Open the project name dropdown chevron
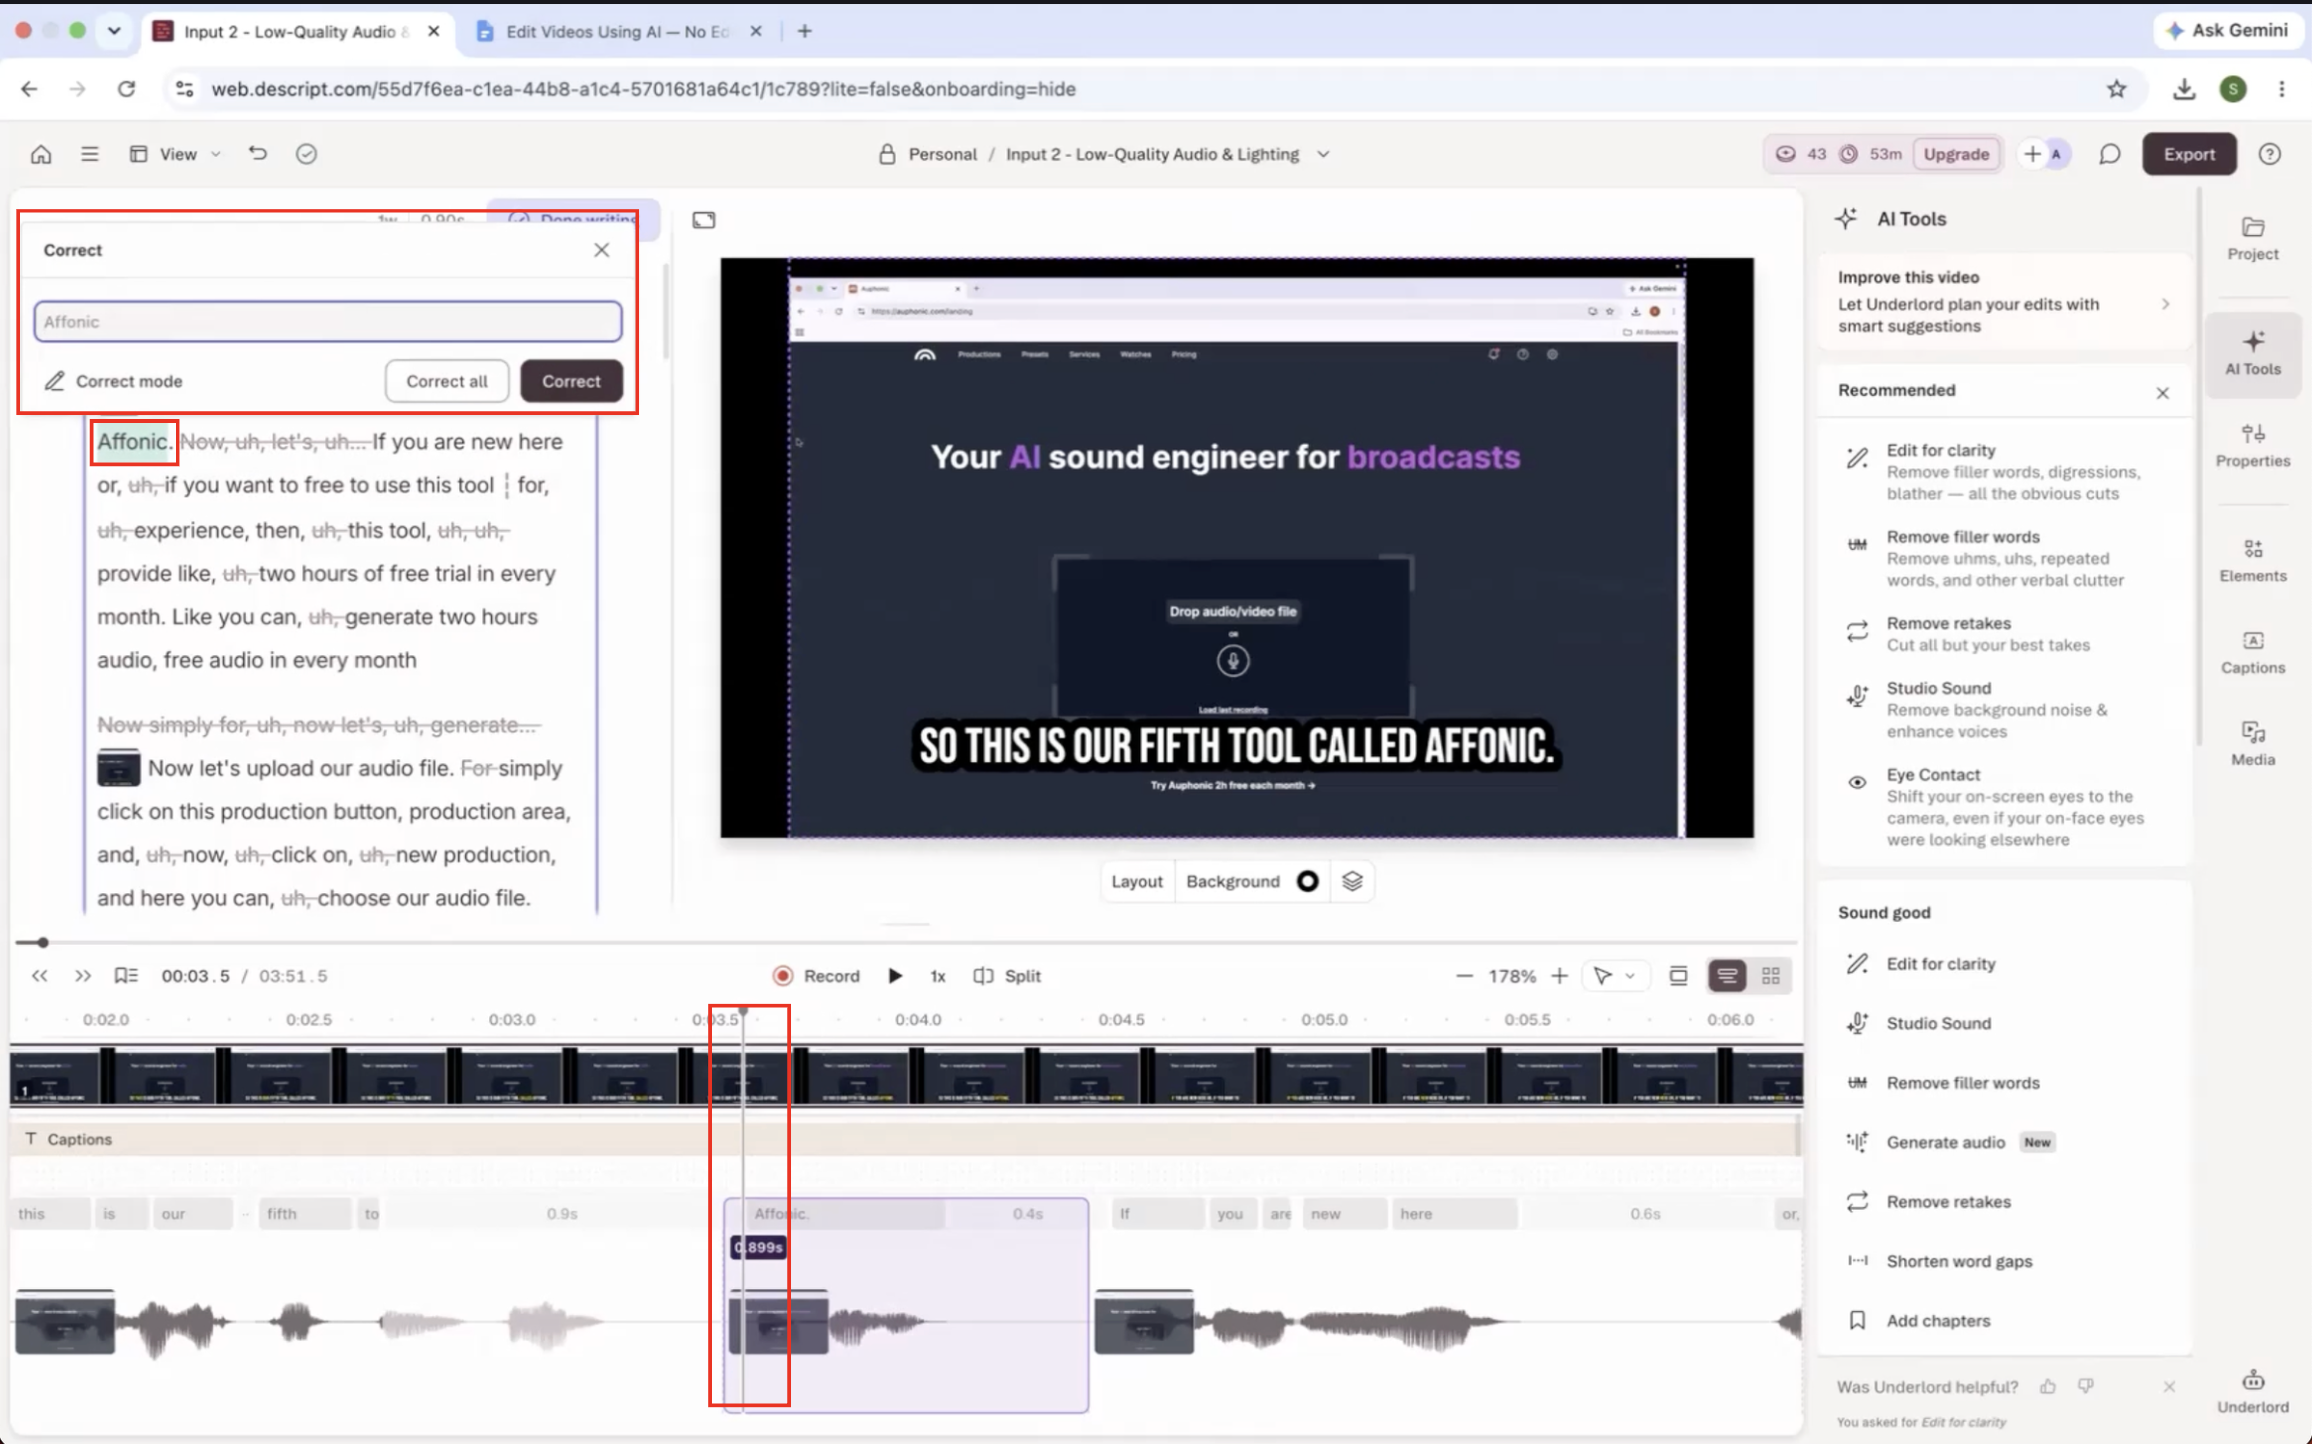 1323,154
